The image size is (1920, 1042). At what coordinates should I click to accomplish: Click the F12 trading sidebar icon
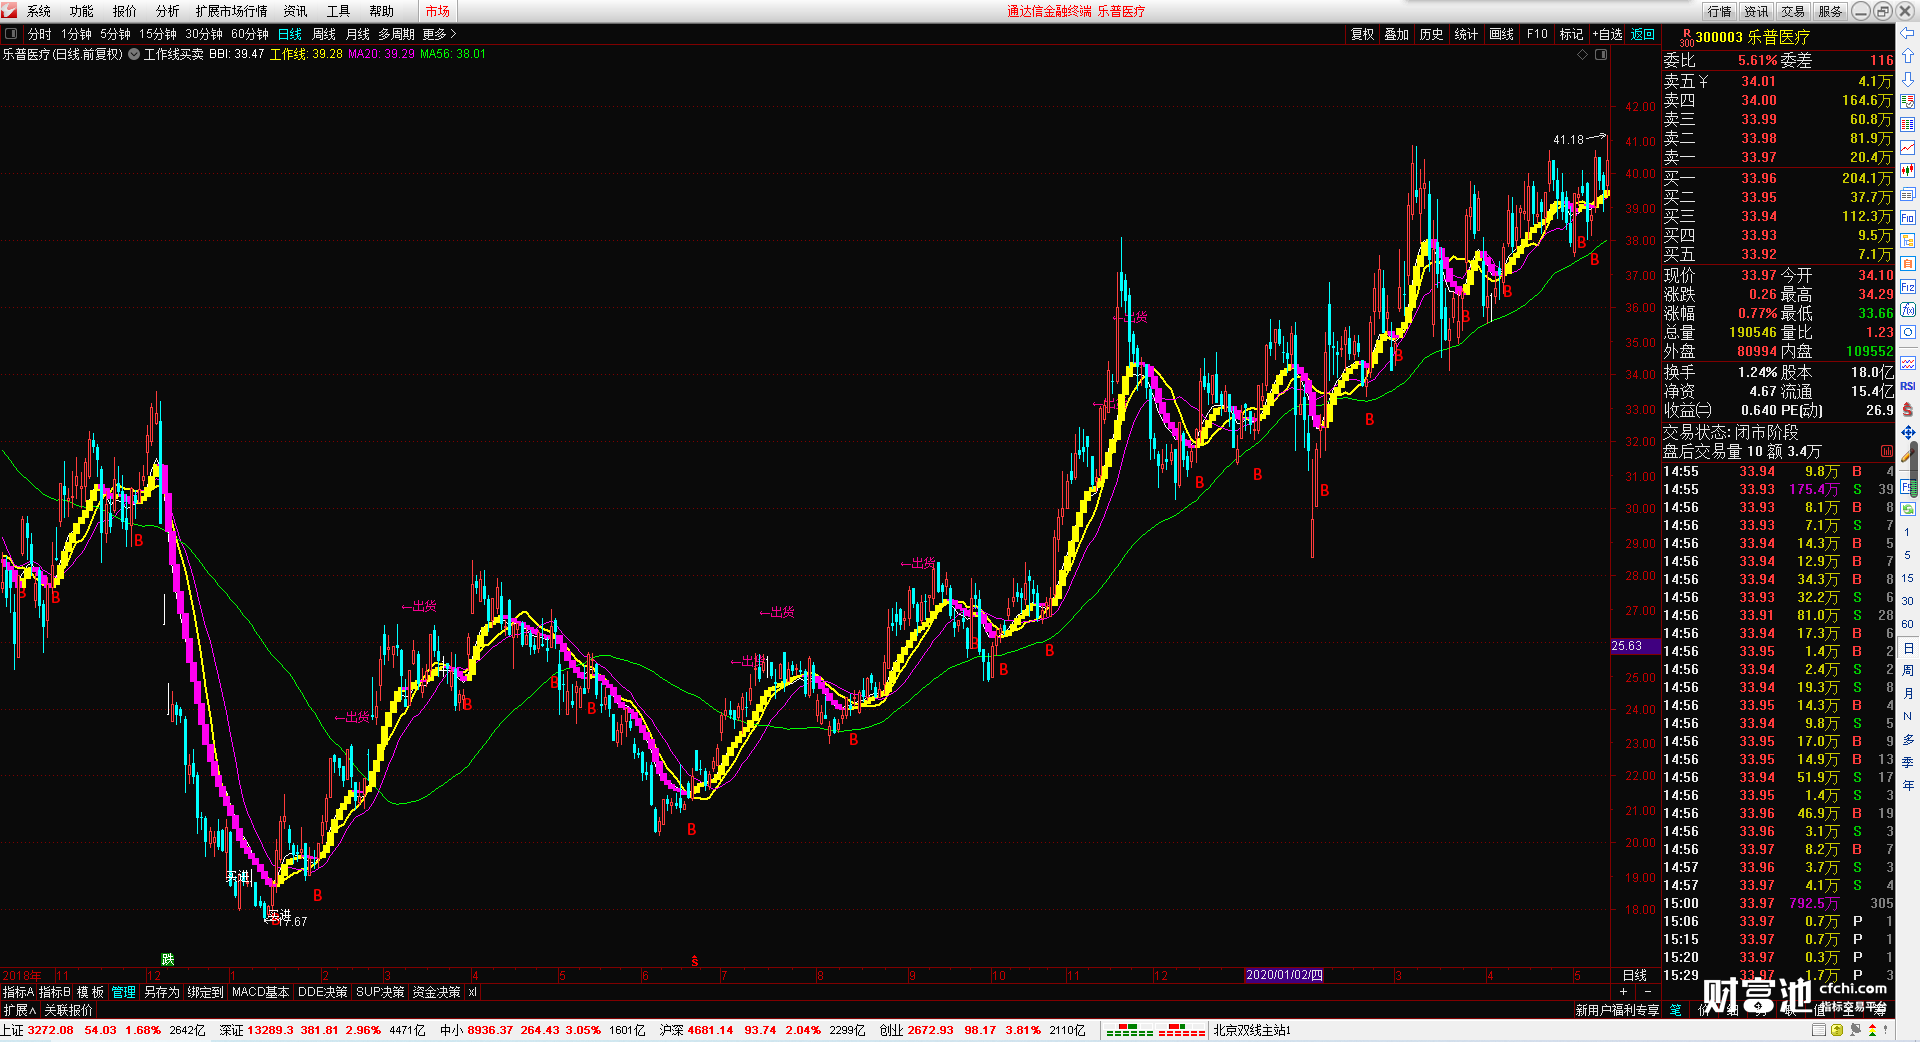(x=1908, y=287)
